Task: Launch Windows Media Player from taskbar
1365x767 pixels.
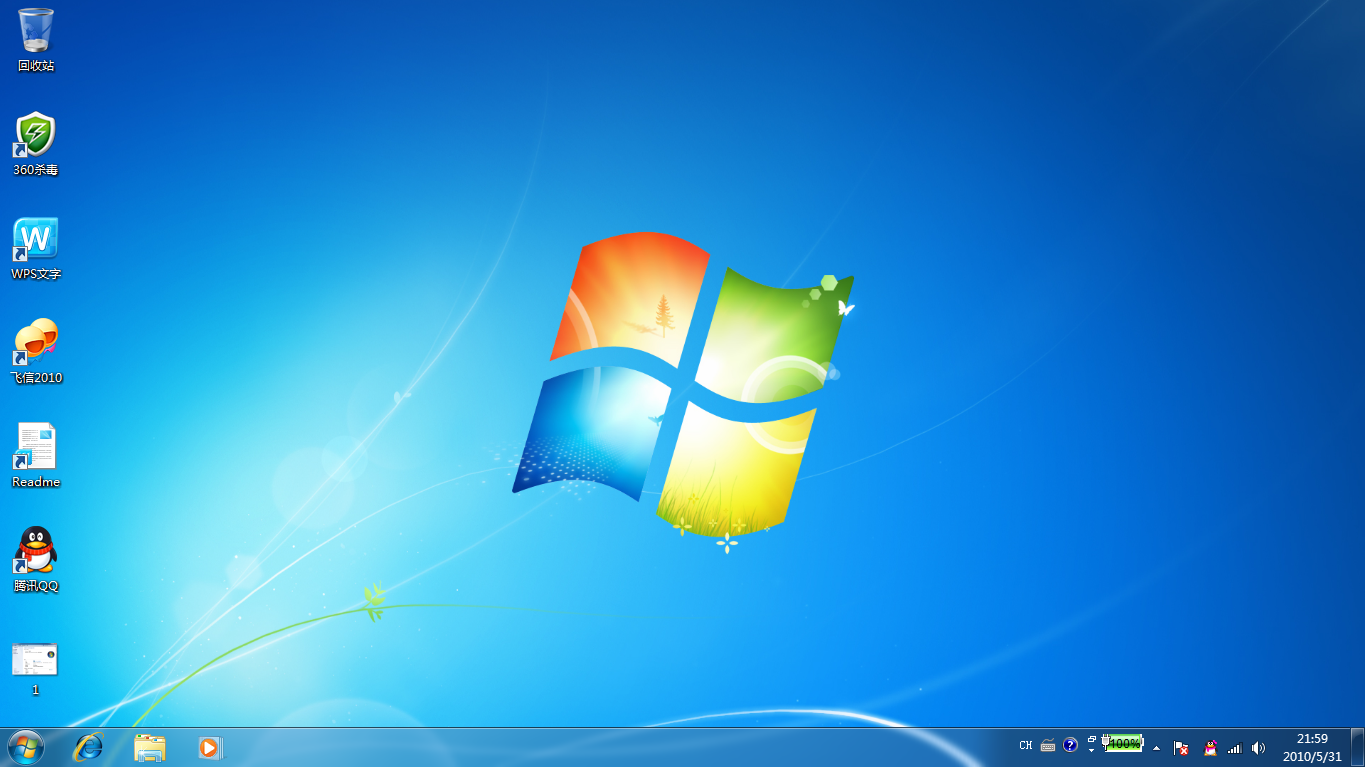Action: coord(210,747)
